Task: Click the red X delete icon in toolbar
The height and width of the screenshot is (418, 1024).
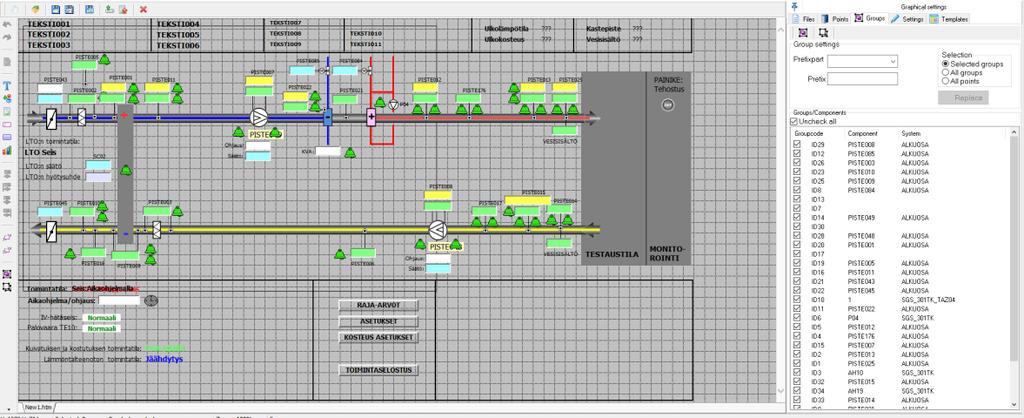Action: [x=143, y=9]
